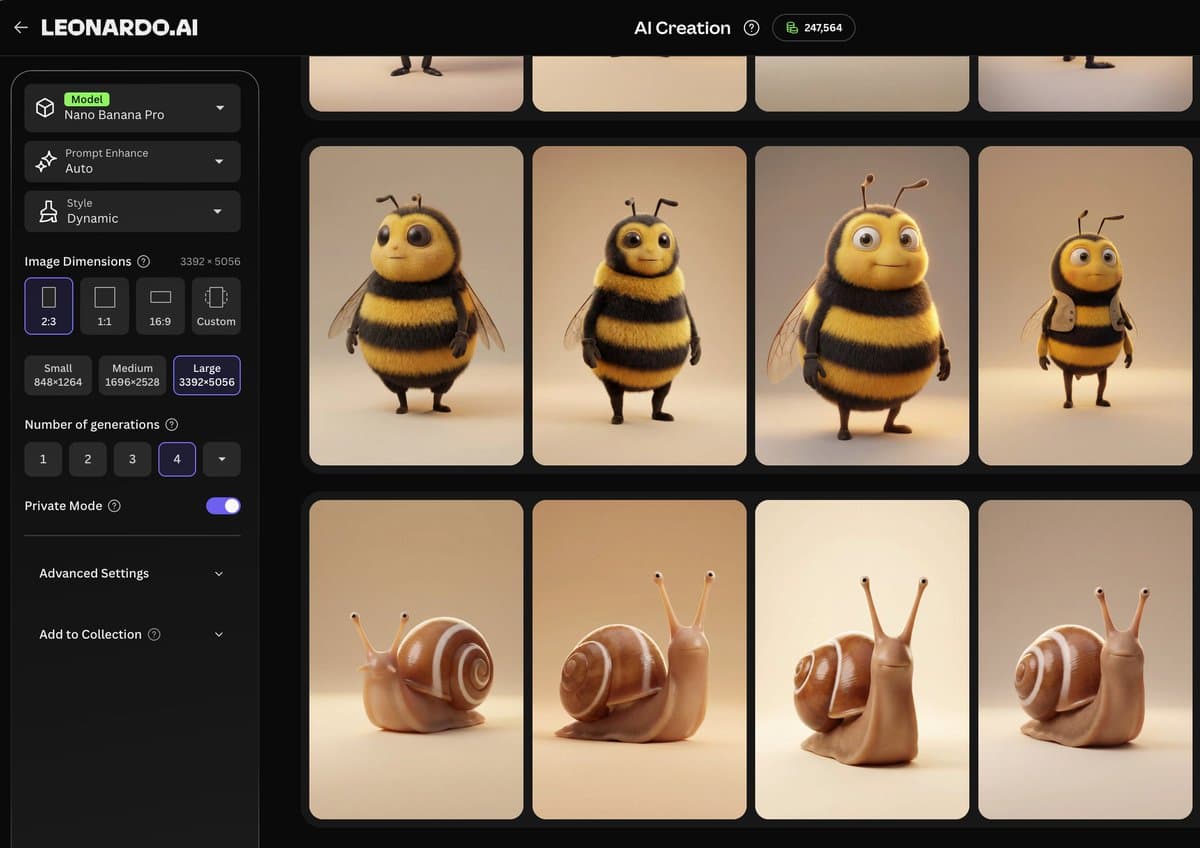Screen dimensions: 1200x848
Task: Disable the Private Mode toggle
Action: pos(222,506)
